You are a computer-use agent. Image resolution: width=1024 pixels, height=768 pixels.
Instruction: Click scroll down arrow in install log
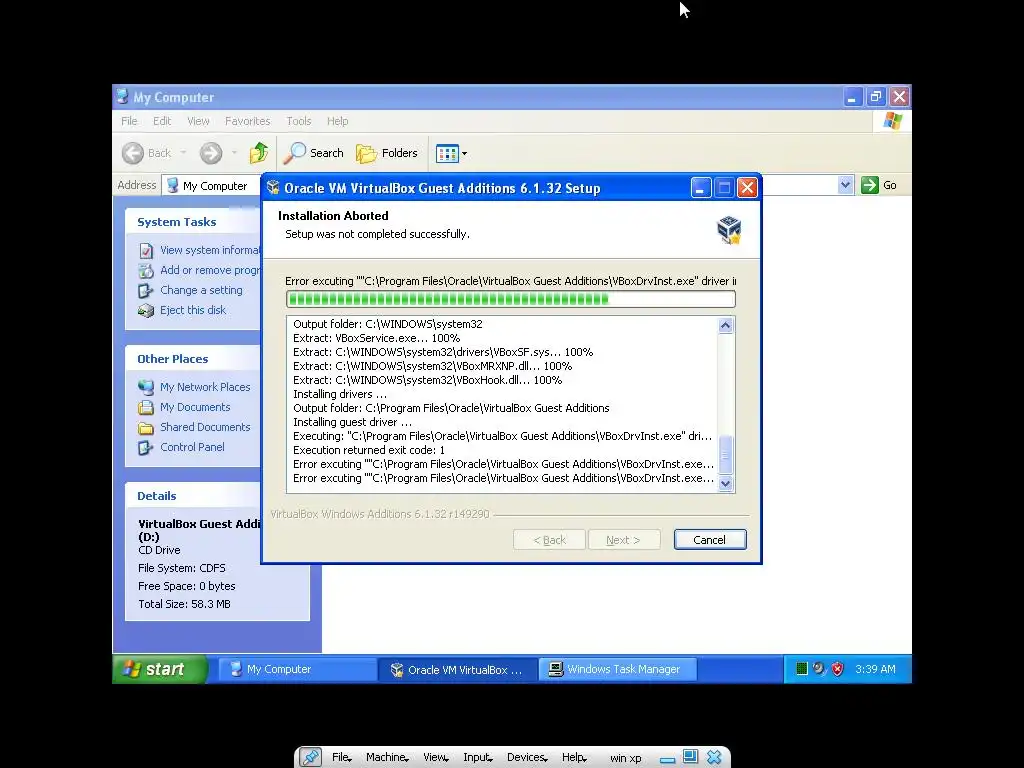tap(726, 484)
